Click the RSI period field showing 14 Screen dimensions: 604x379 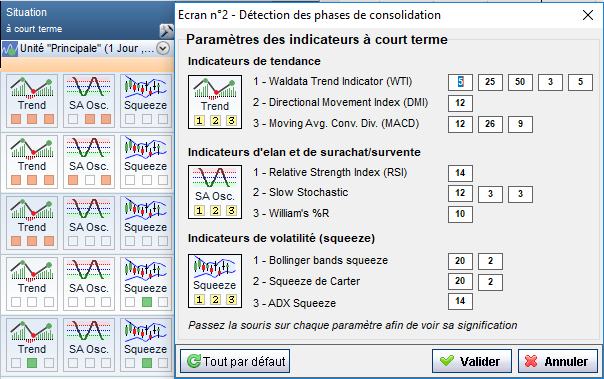point(460,173)
